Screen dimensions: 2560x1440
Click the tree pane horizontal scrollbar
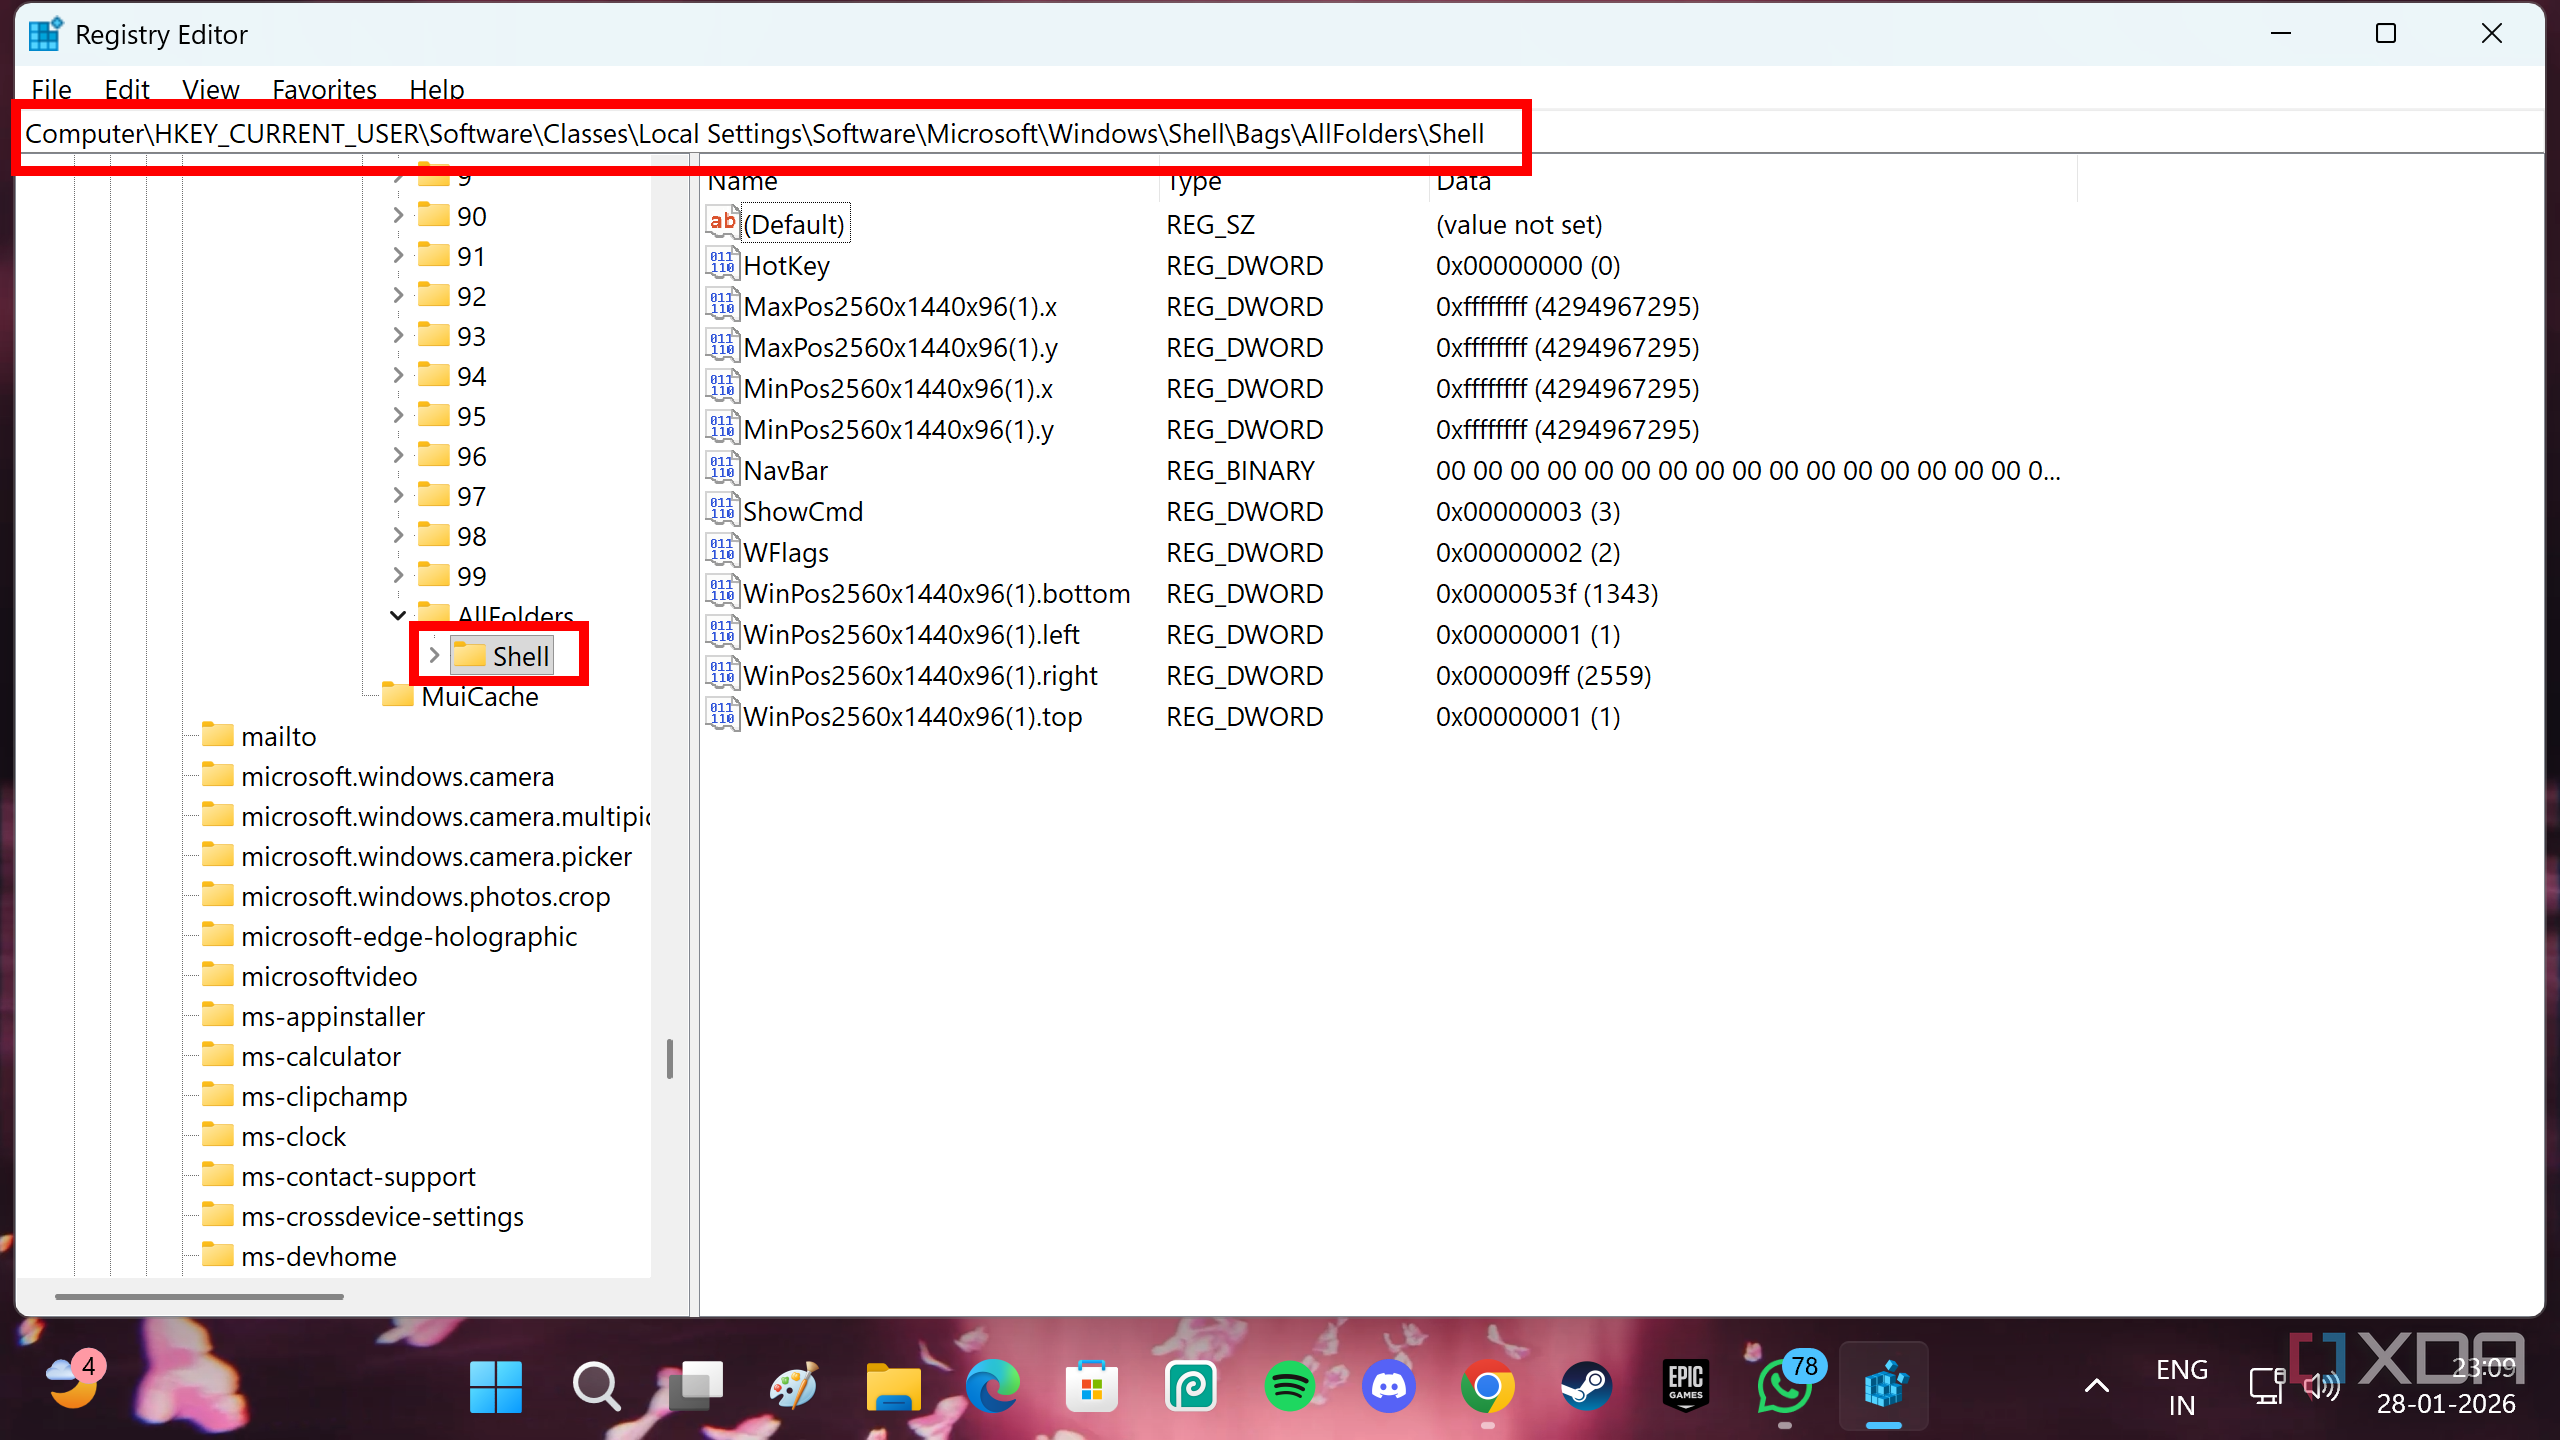199,1296
